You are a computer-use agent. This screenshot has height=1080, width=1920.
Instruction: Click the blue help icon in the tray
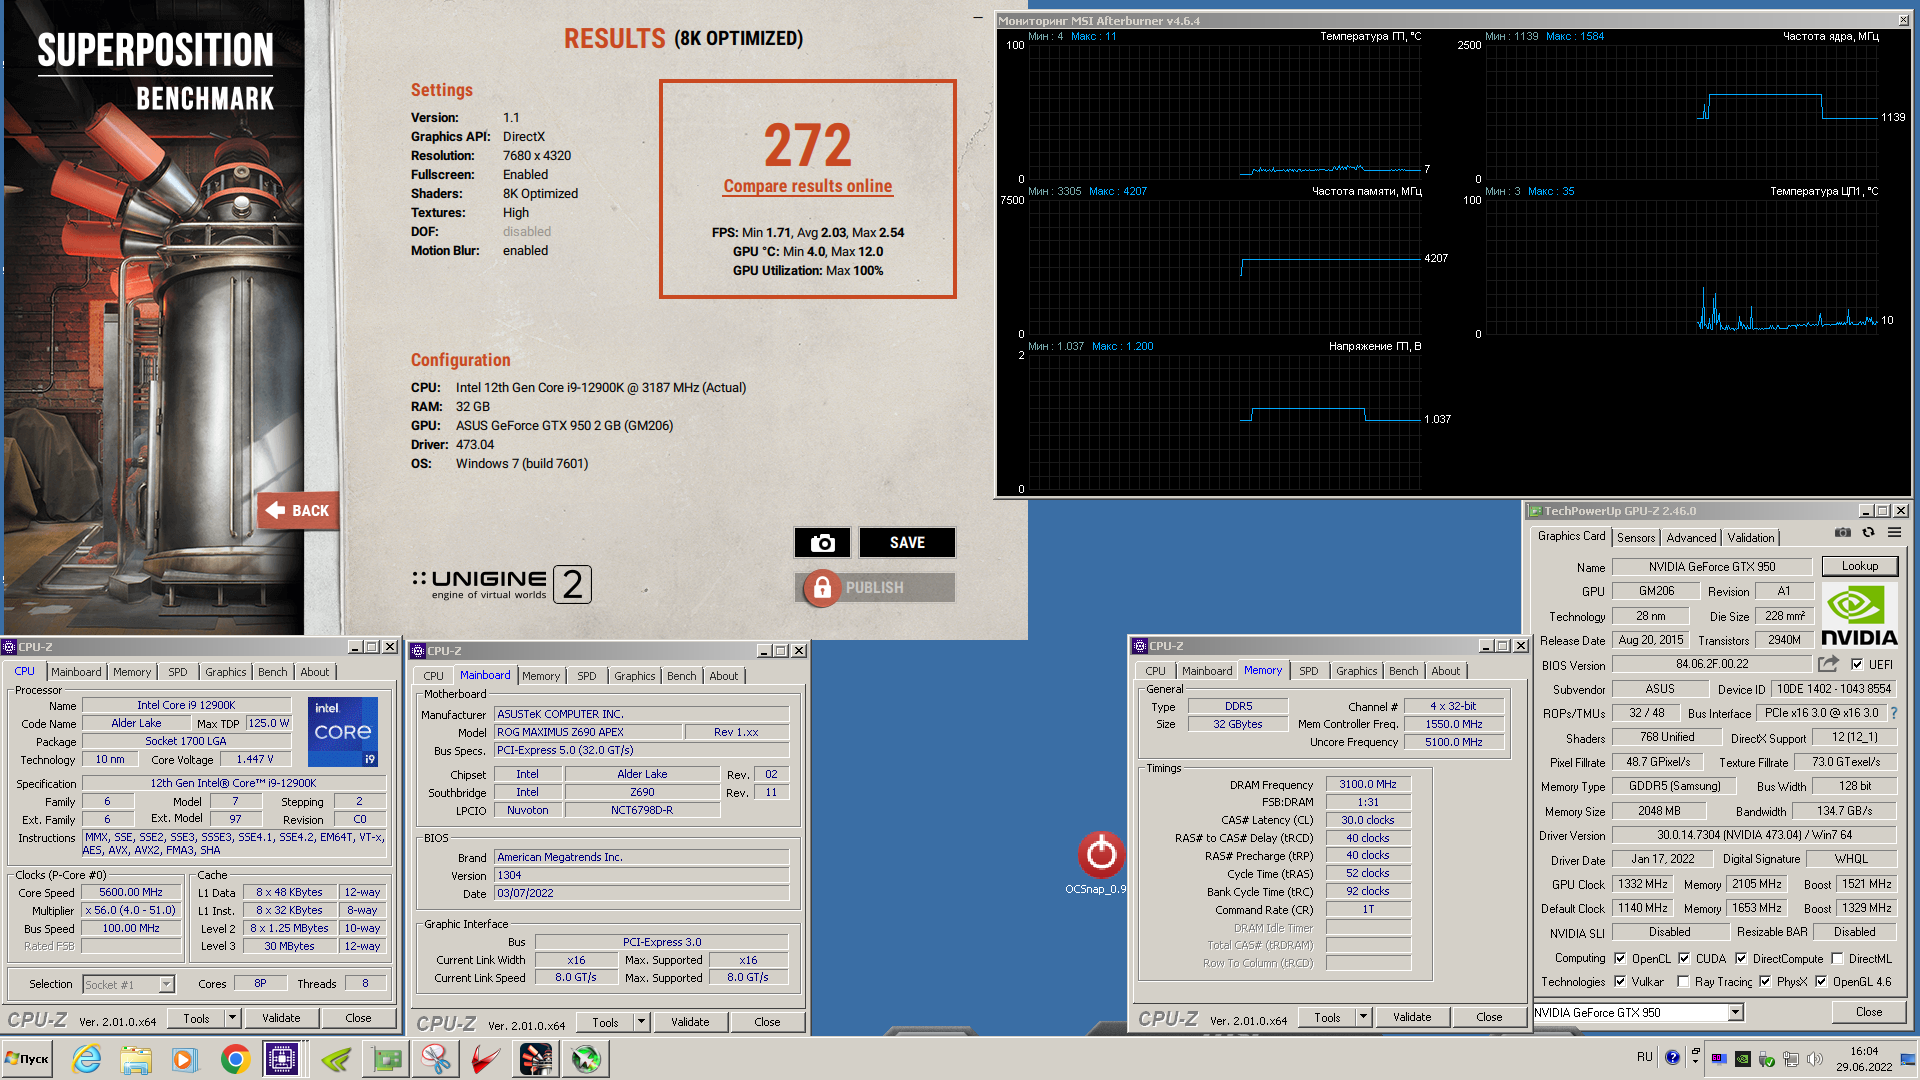coord(1673,1057)
